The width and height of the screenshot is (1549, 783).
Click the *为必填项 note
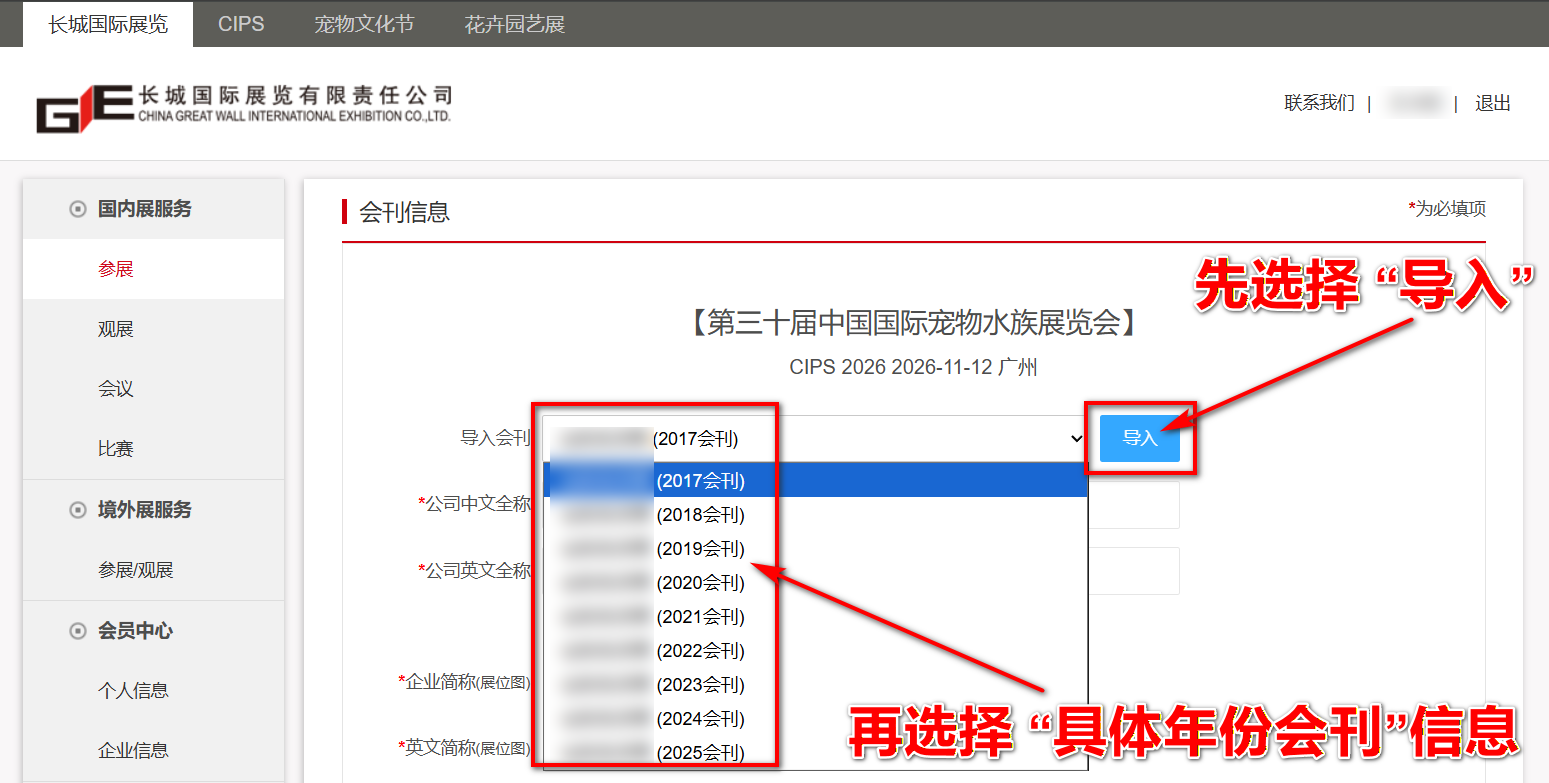pyautogui.click(x=1447, y=209)
